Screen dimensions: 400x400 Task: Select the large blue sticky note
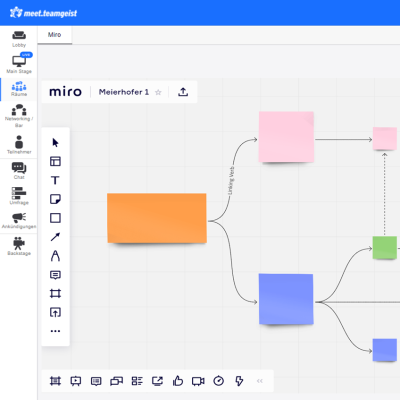pos(286,299)
